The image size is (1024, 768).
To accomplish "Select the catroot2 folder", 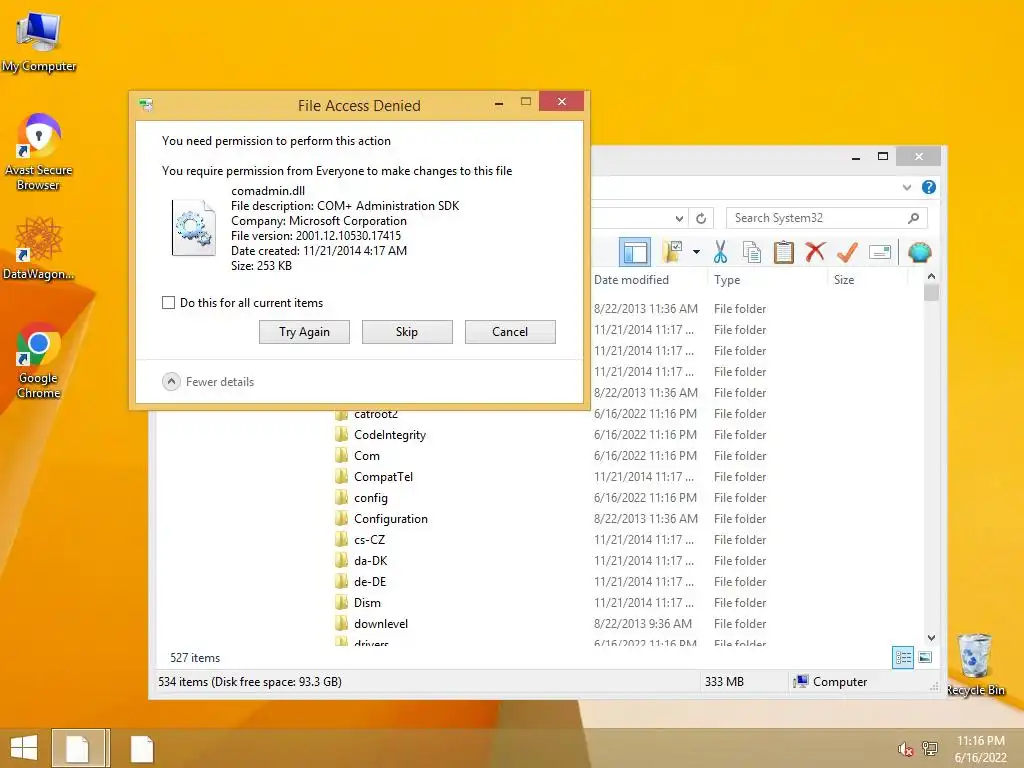I will click(376, 414).
